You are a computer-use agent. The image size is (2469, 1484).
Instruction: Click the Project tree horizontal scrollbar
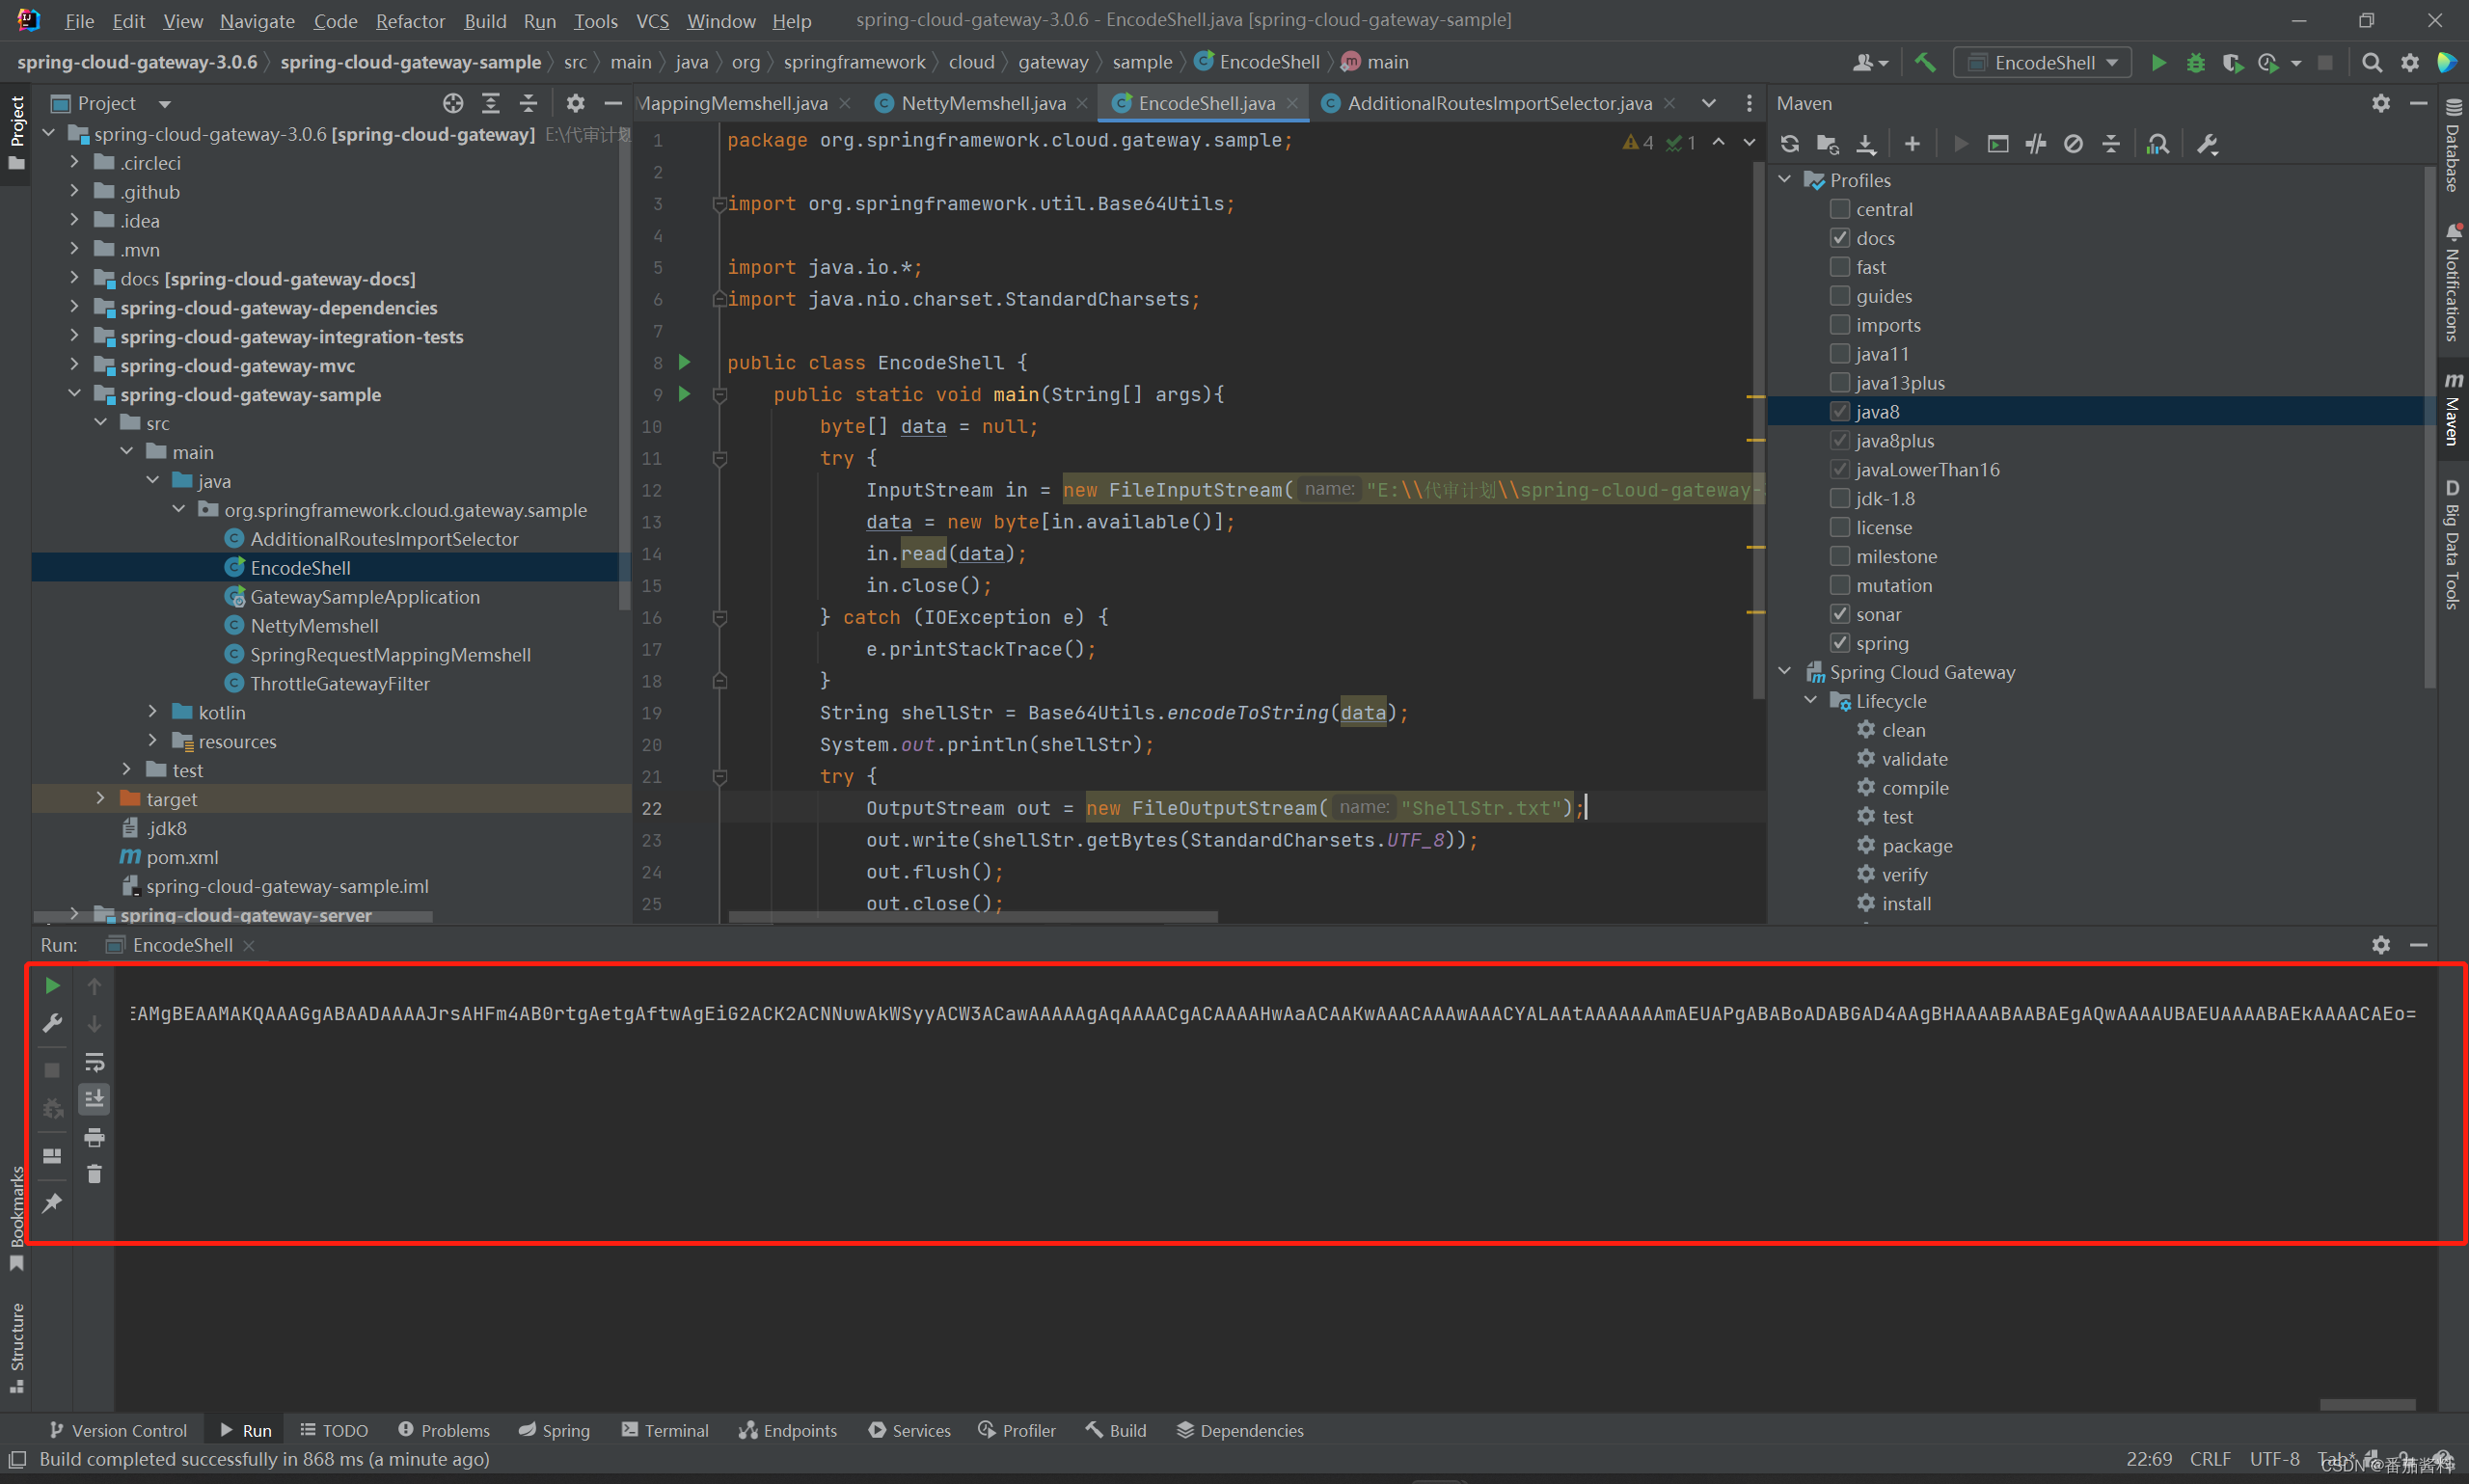click(234, 916)
